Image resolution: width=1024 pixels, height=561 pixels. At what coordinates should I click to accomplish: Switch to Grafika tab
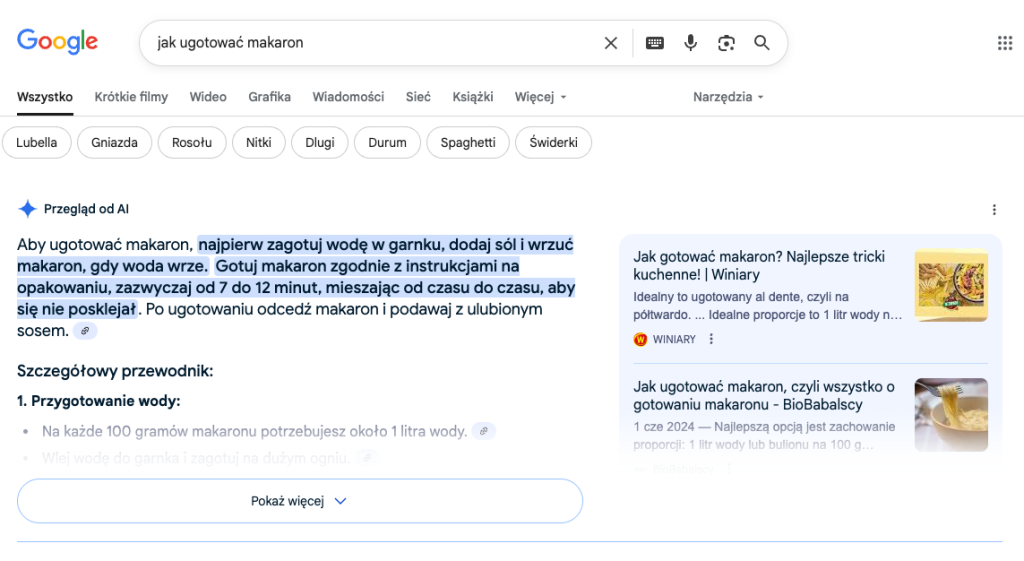(269, 97)
